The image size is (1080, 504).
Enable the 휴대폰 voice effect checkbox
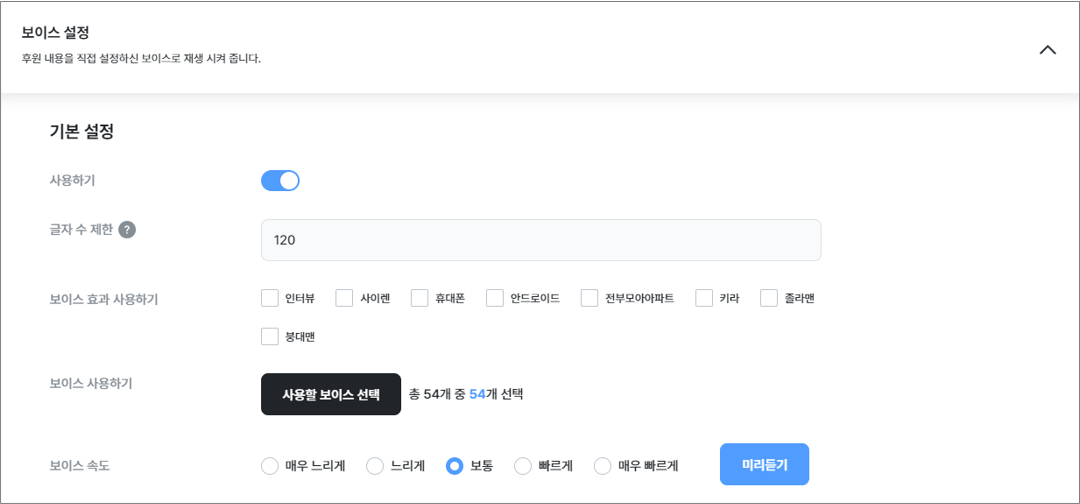click(x=419, y=298)
